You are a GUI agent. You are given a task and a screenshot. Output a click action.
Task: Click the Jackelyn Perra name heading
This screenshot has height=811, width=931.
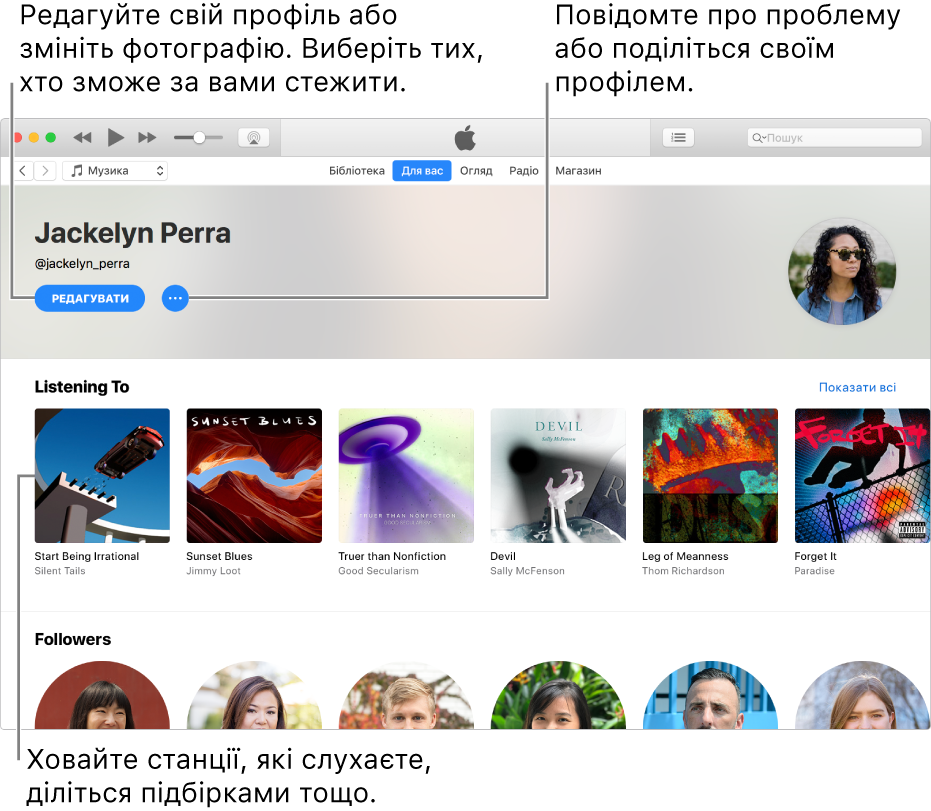[132, 233]
